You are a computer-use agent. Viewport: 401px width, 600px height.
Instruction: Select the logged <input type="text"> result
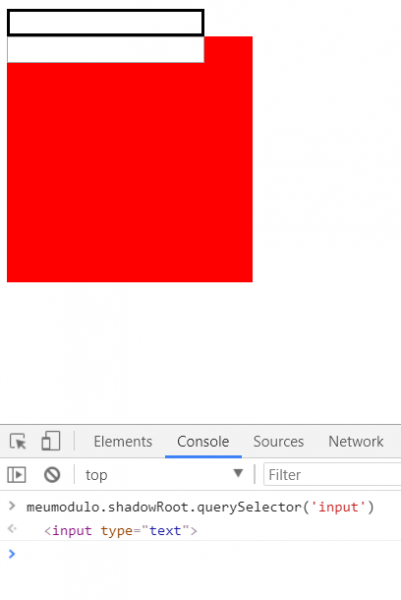pos(121,531)
